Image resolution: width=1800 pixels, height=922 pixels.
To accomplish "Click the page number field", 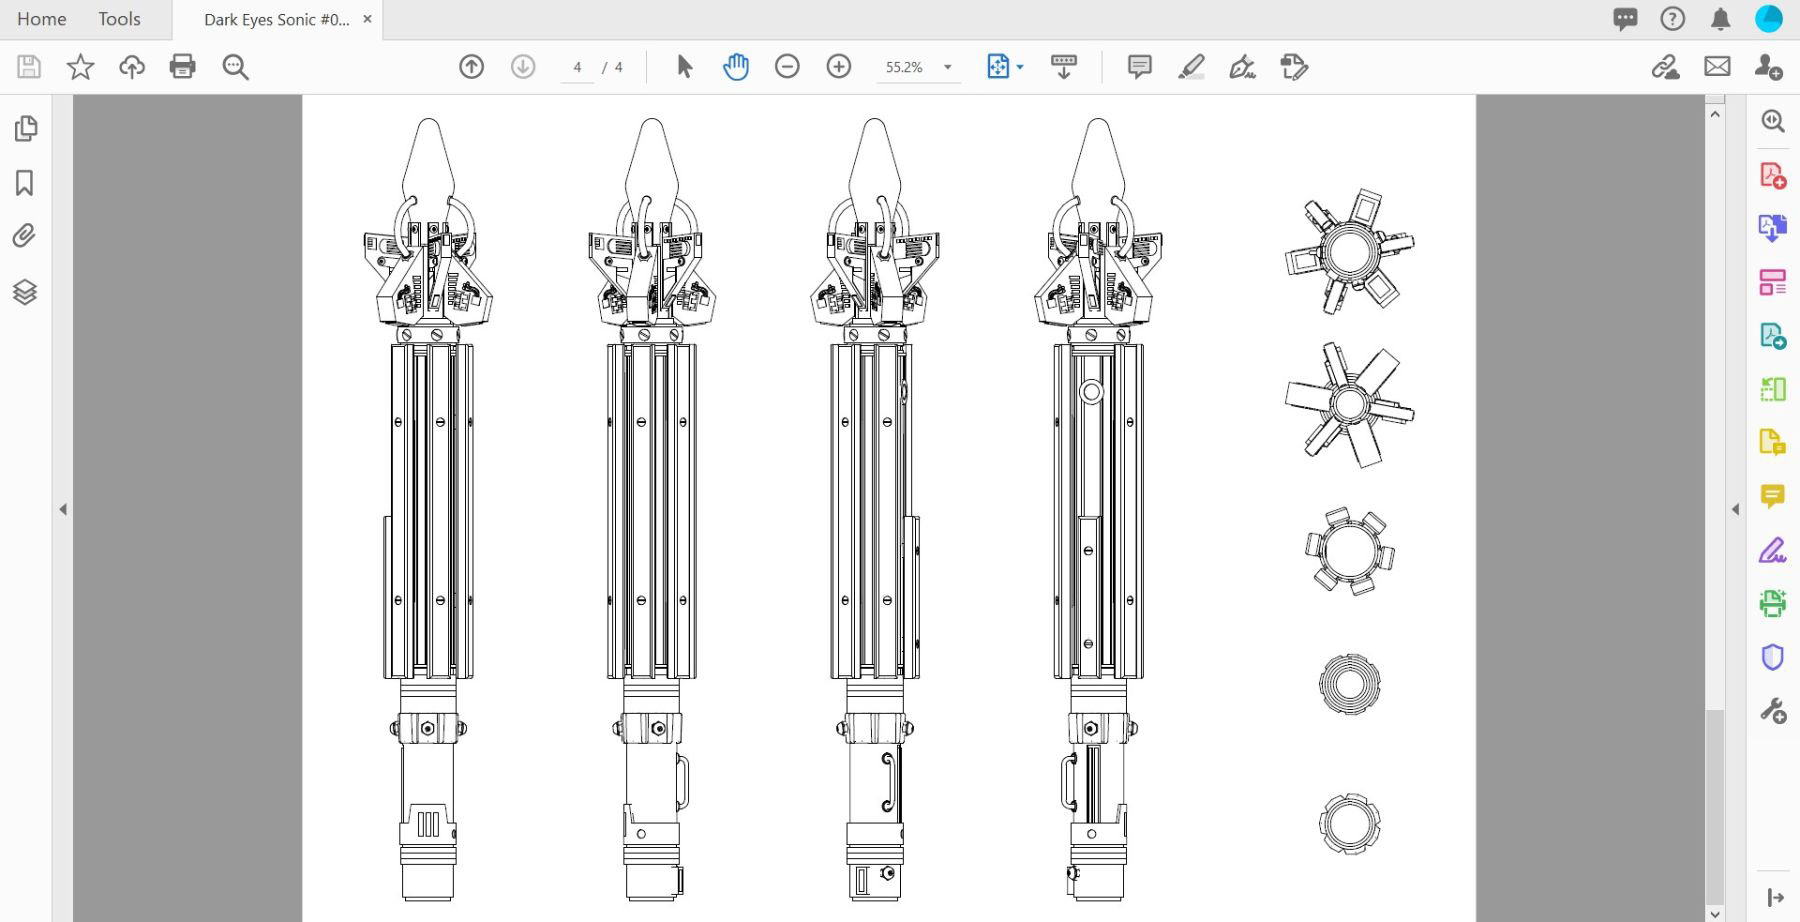I will tap(577, 67).
